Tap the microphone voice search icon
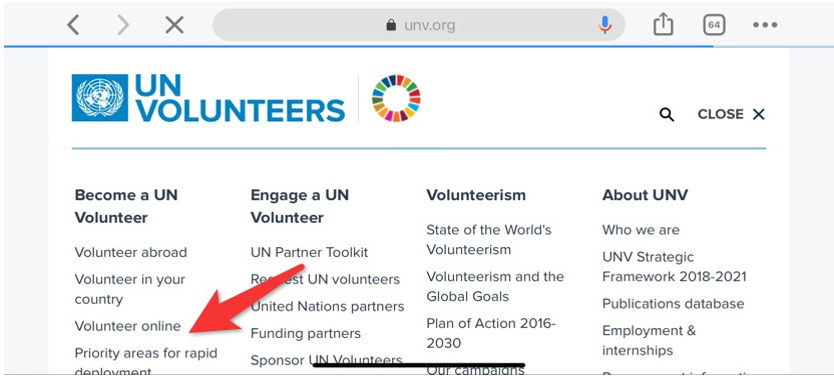The image size is (834, 380). [x=605, y=24]
